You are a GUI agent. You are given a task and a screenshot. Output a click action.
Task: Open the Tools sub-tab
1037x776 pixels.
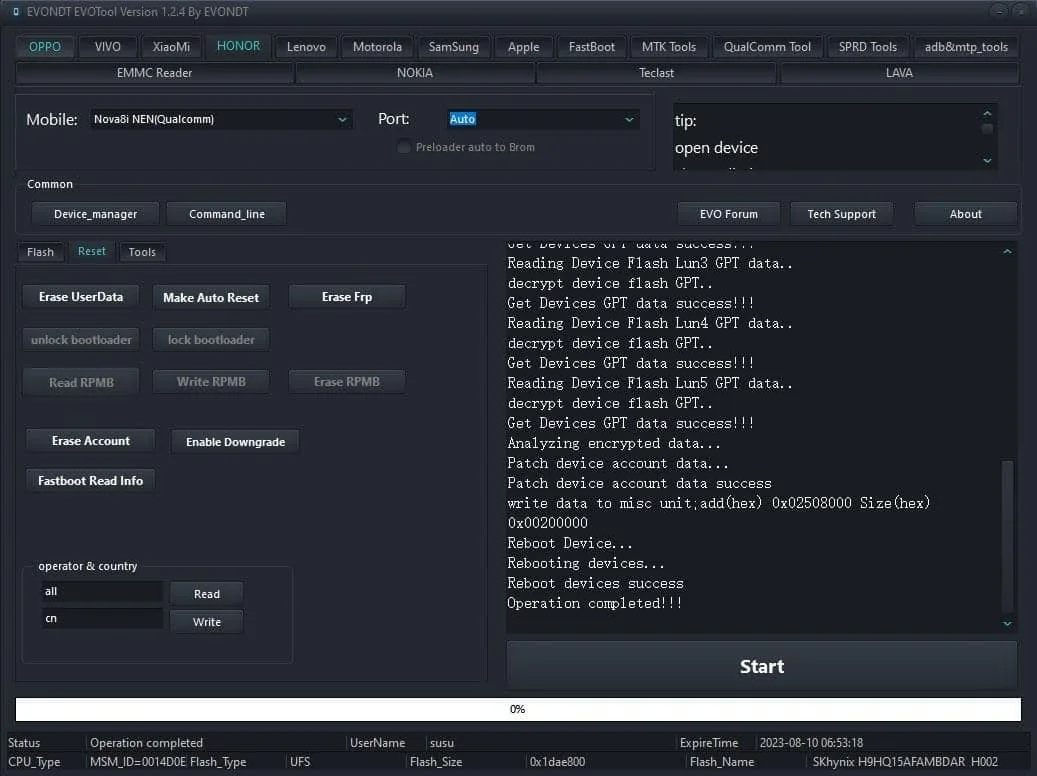pos(142,252)
